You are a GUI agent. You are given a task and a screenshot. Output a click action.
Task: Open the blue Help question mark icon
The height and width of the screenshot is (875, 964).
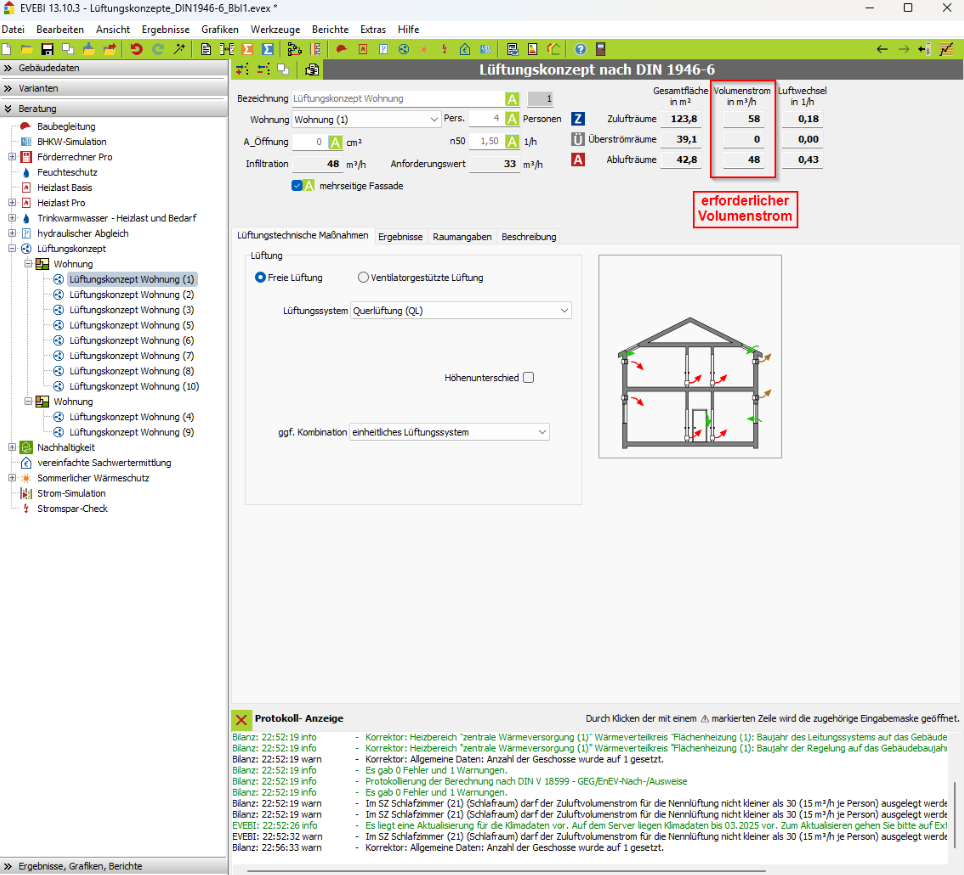(x=580, y=48)
